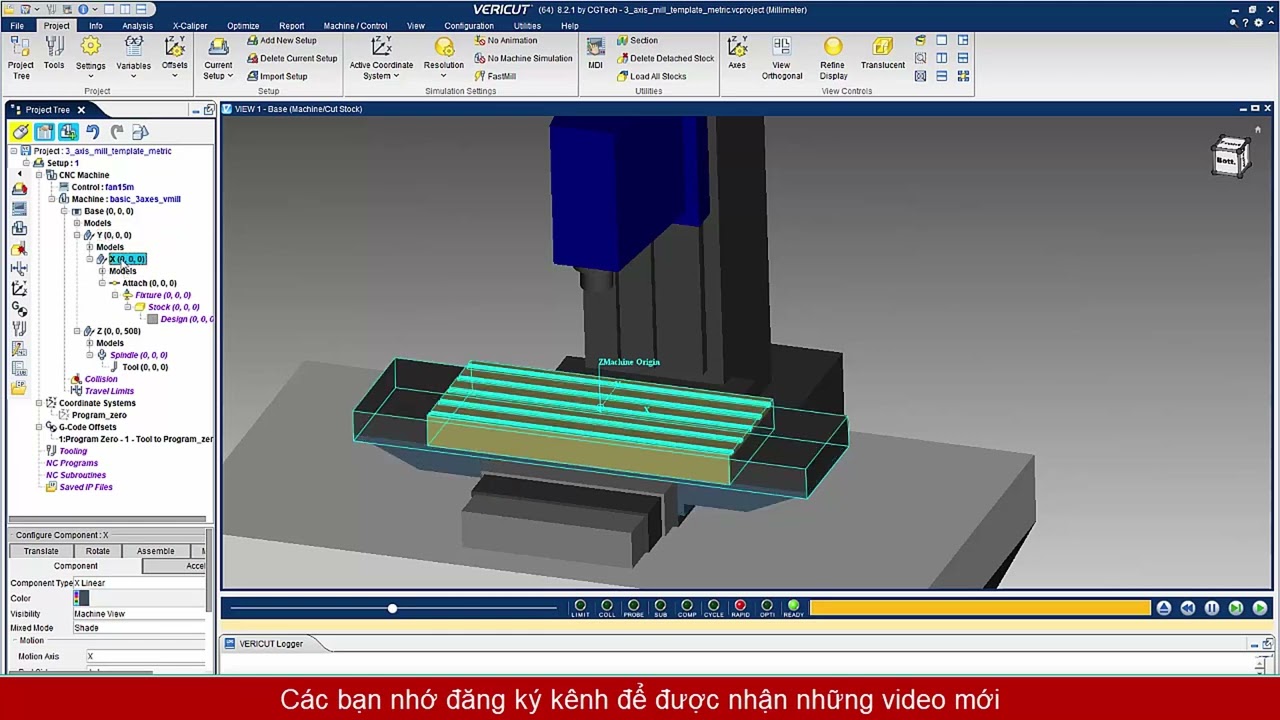Toggle the COLL status light
The height and width of the screenshot is (720, 1280).
tap(607, 607)
